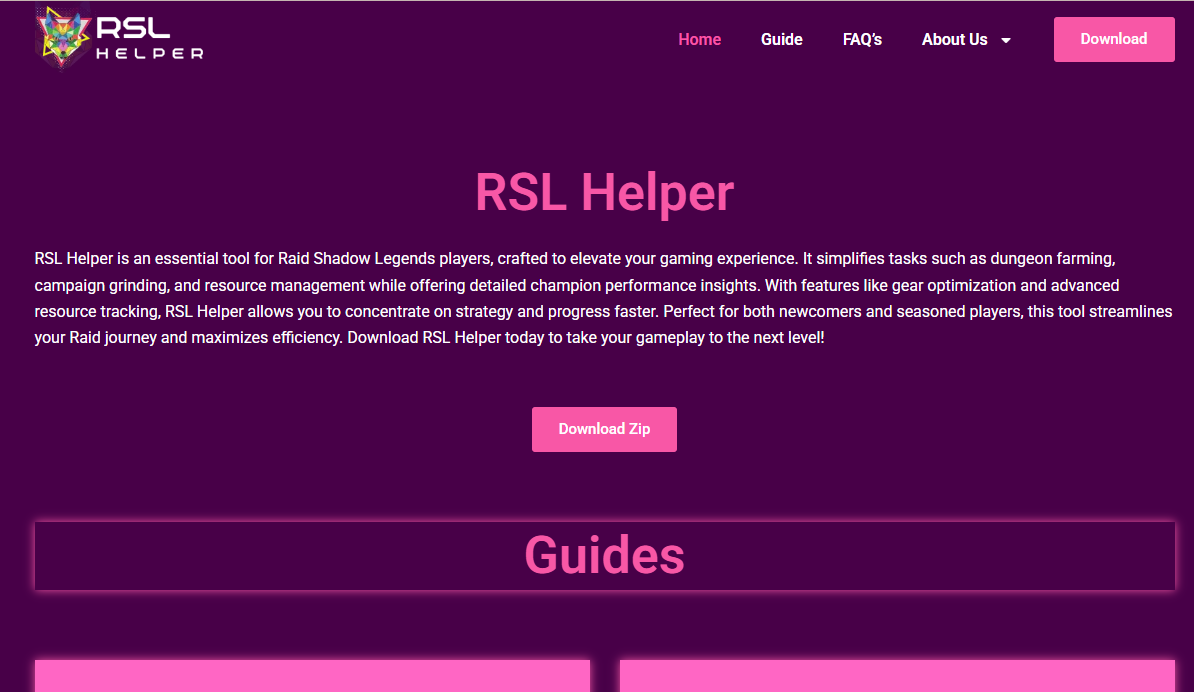The image size is (1194, 692).
Task: Click the Download Zip button
Action: [604, 429]
